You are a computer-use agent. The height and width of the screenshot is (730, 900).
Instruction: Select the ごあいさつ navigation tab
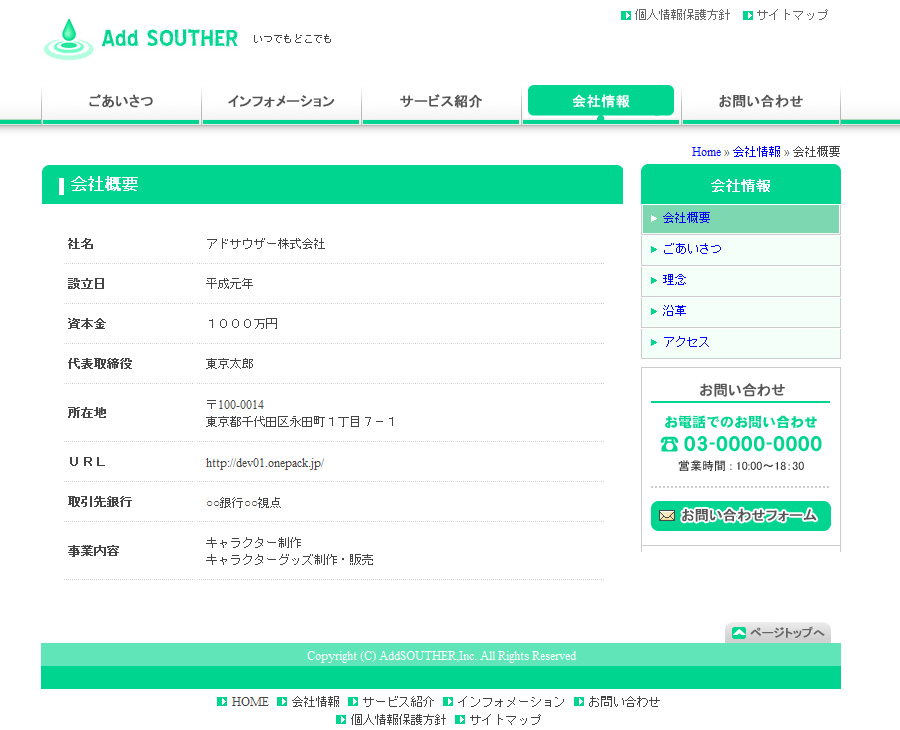[121, 102]
